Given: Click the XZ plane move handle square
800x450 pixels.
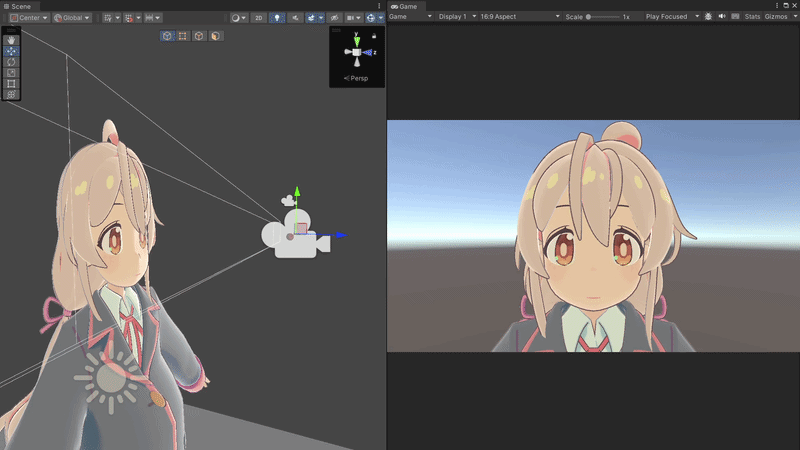Looking at the screenshot, I should click(301, 229).
